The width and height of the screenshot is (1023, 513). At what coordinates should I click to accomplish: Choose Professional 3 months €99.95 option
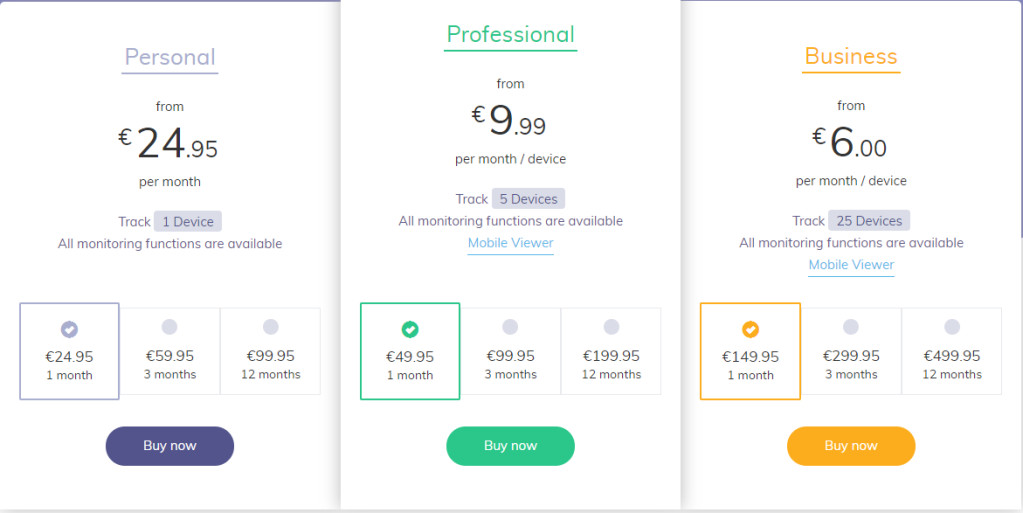click(511, 350)
